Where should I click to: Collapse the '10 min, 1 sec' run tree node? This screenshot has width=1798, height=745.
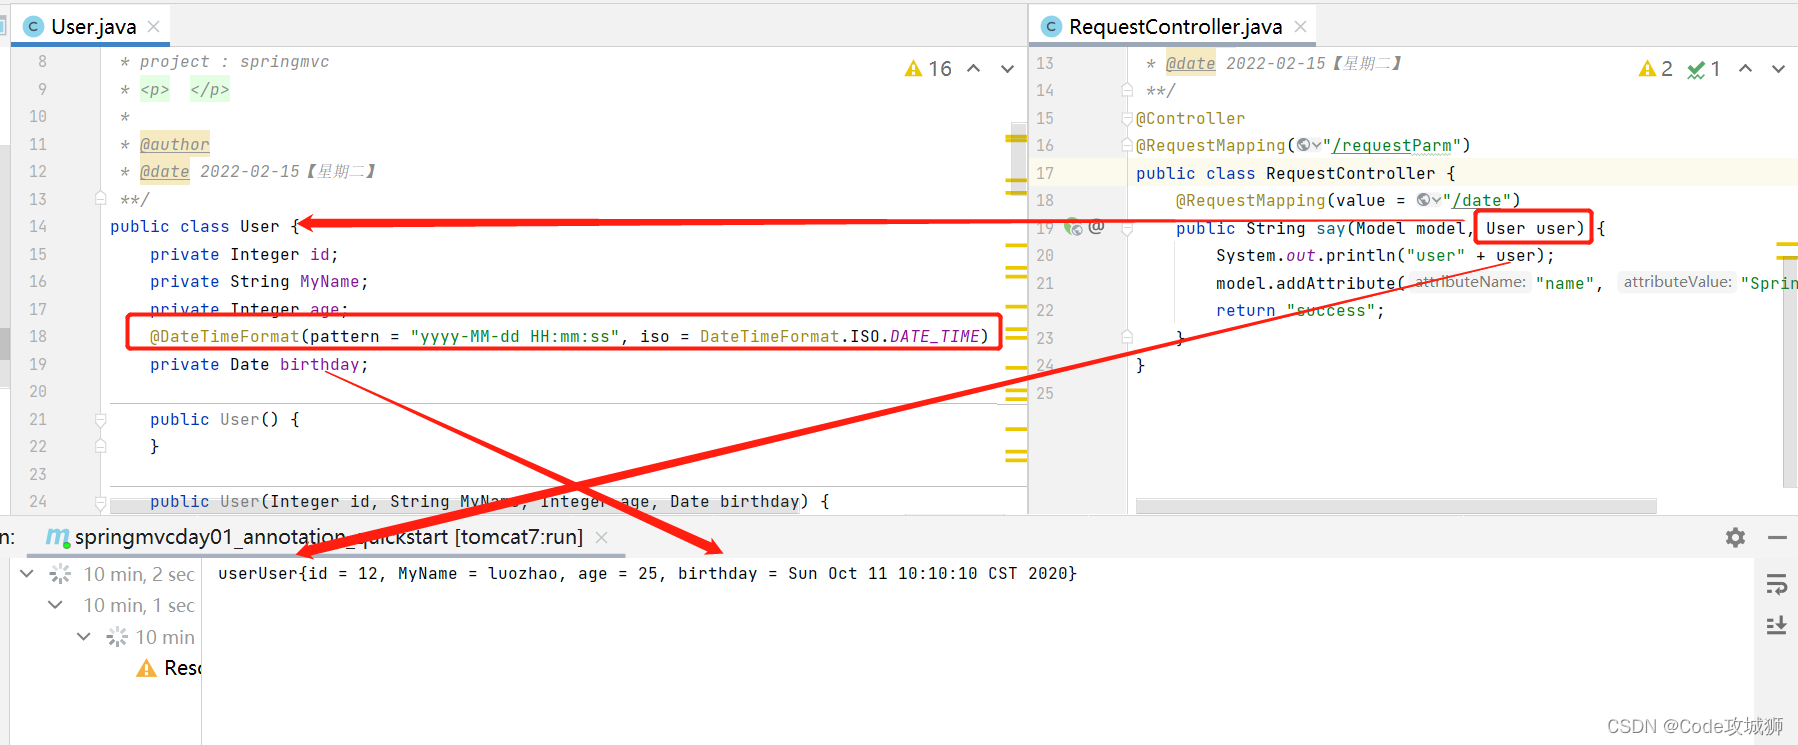pyautogui.click(x=55, y=605)
